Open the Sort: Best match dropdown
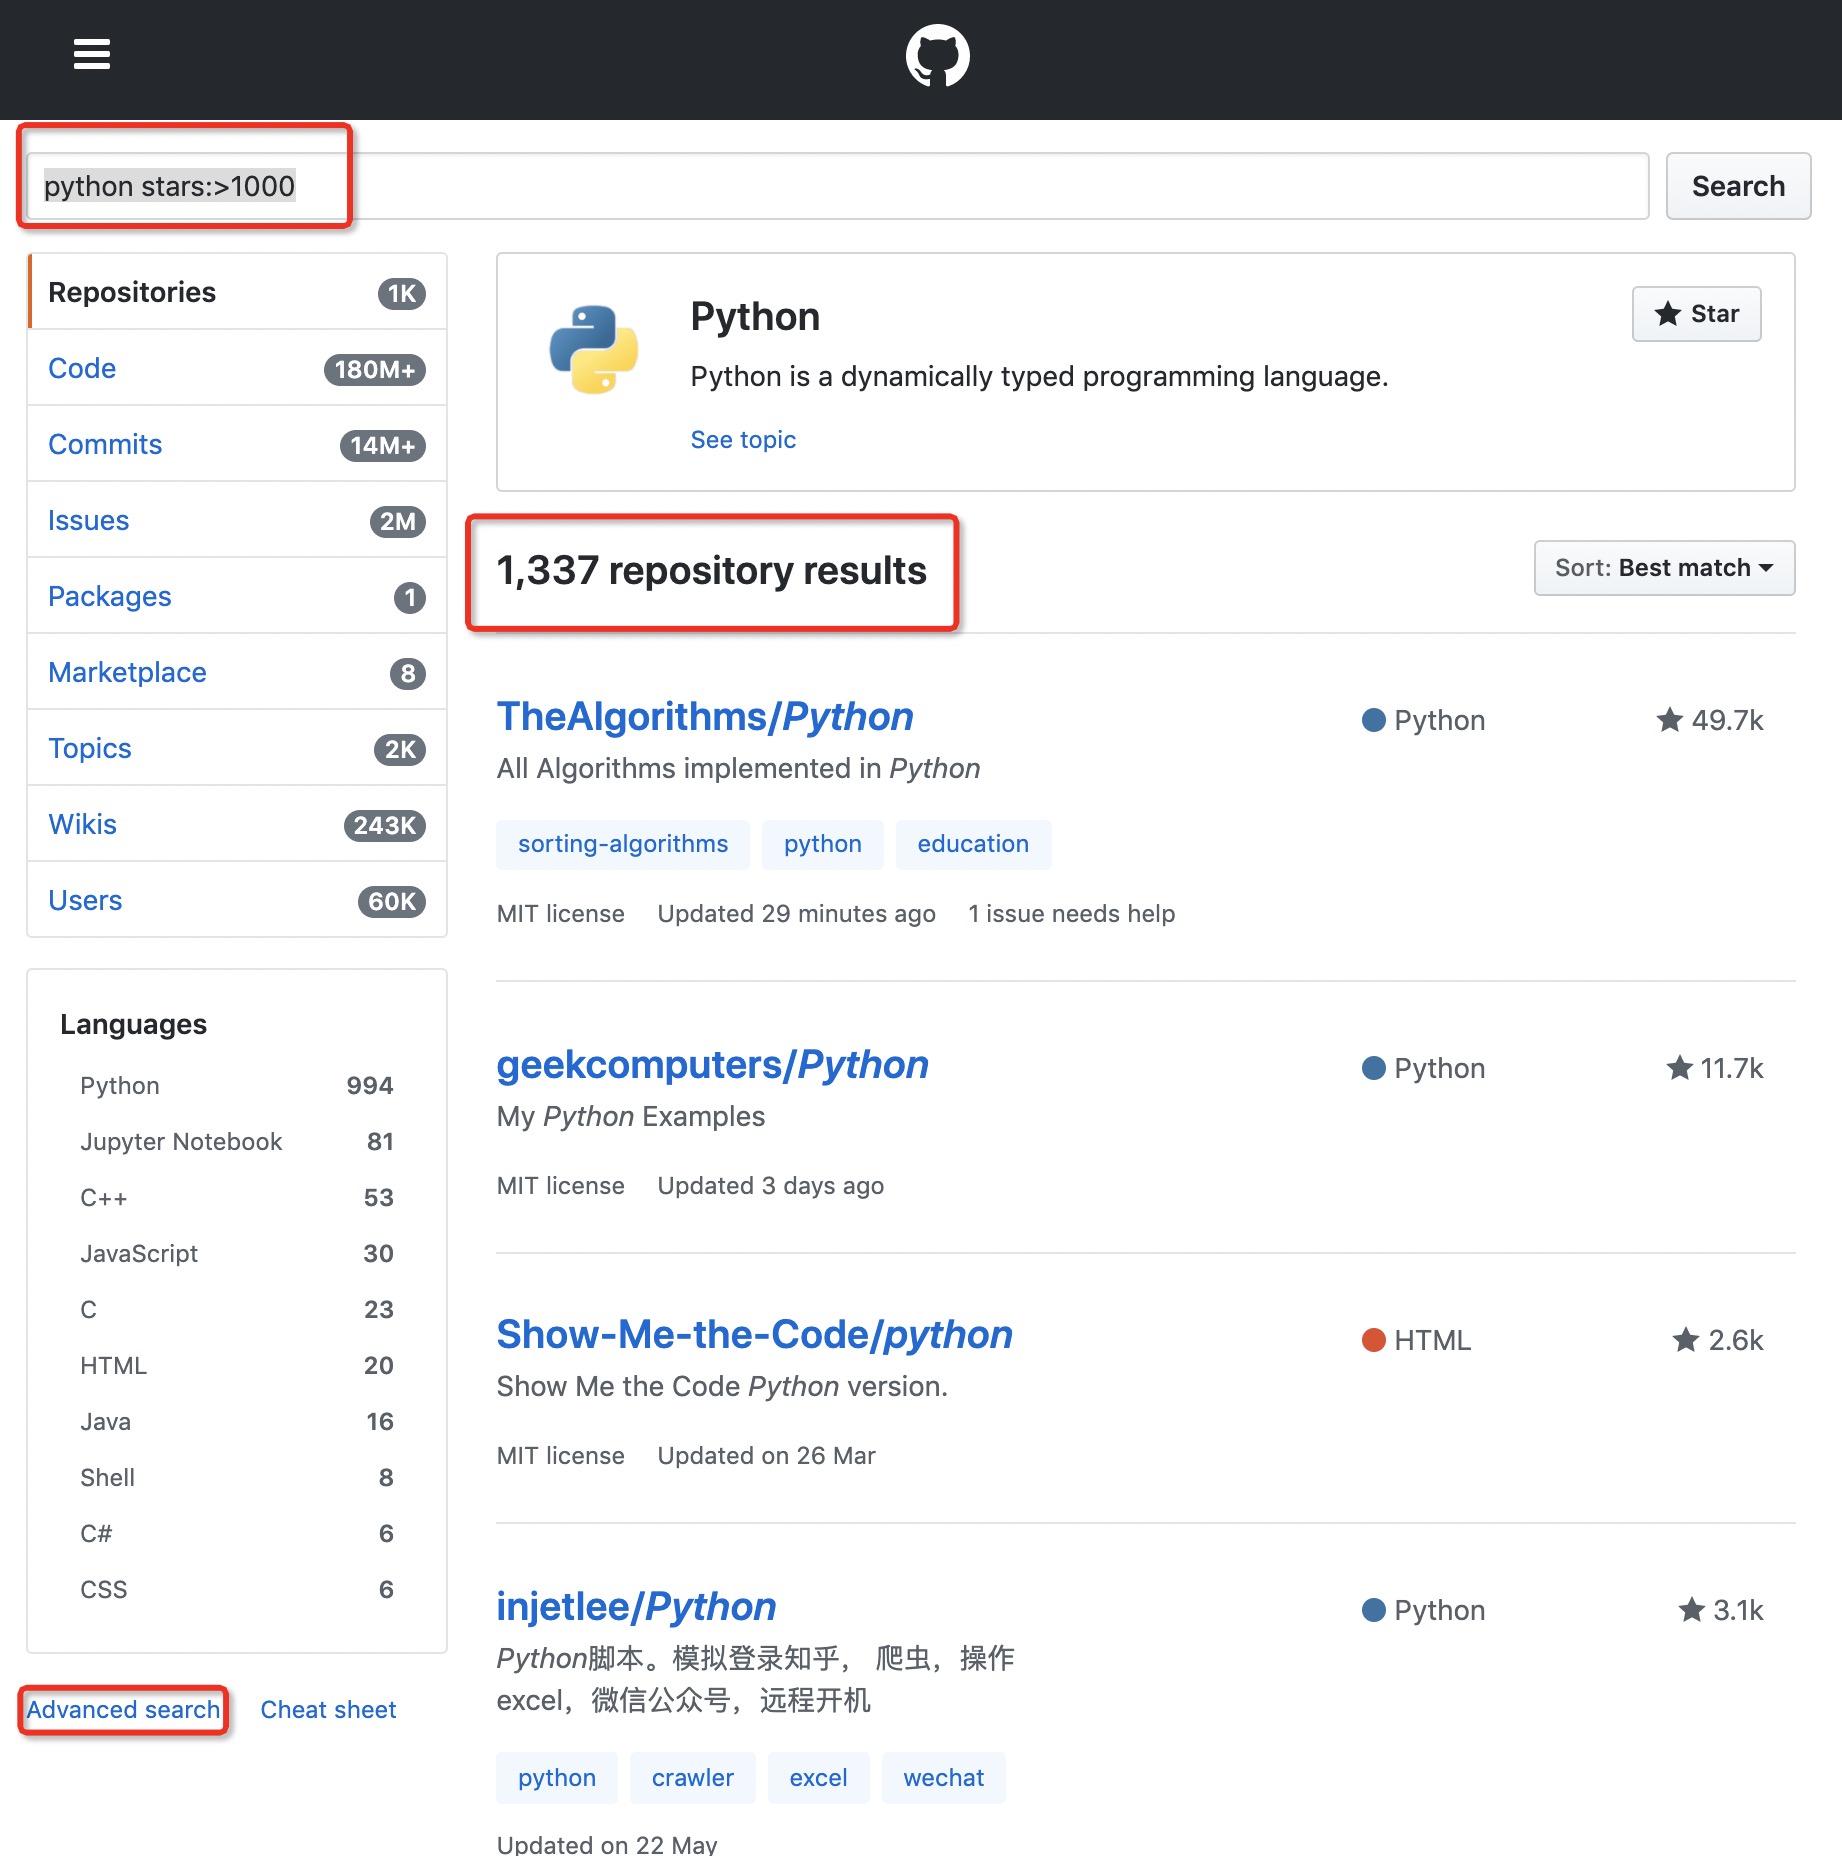The width and height of the screenshot is (1842, 1856). pos(1664,568)
